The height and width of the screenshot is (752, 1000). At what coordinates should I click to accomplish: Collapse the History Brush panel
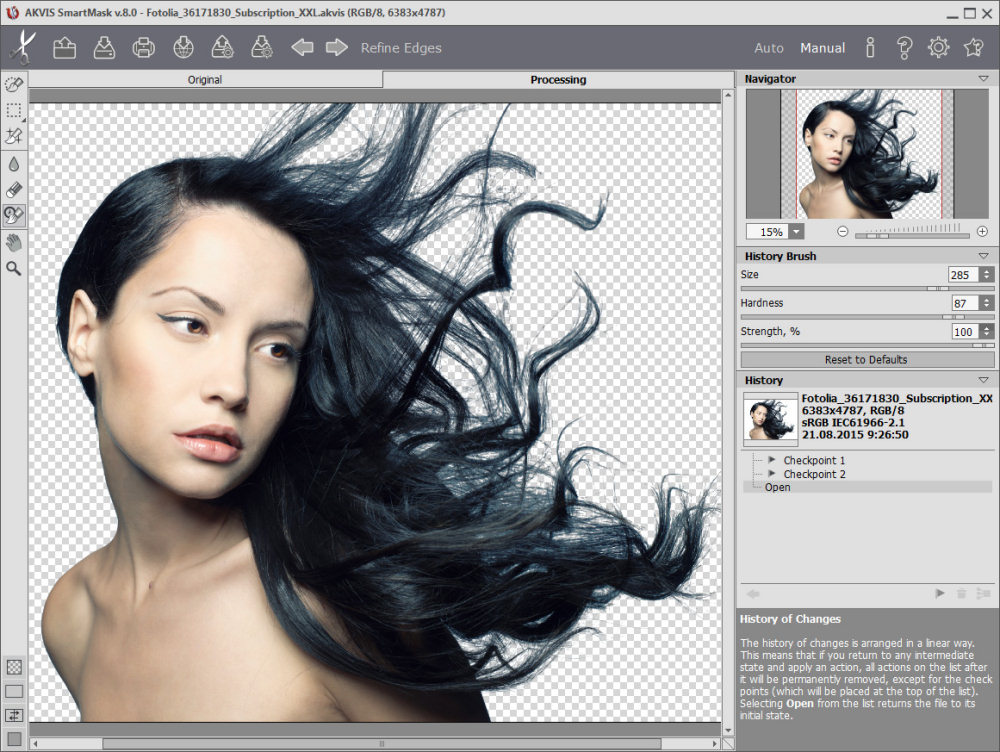click(x=983, y=256)
